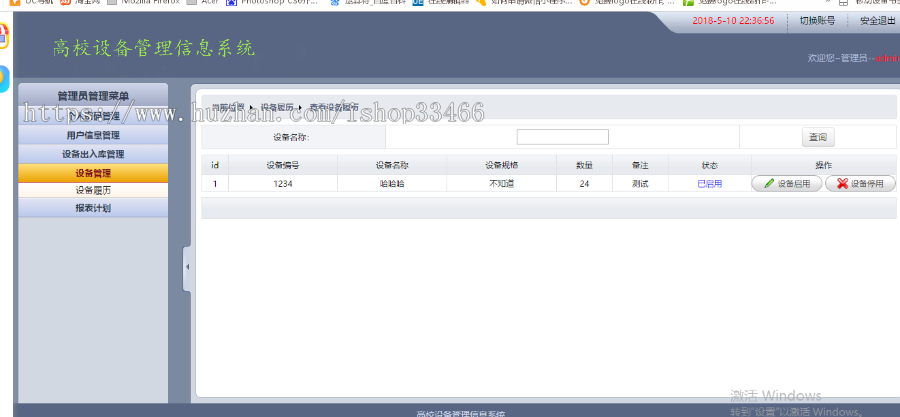Select the quantity cell 24
Image resolution: width=900 pixels, height=417 pixels.
[x=584, y=184]
